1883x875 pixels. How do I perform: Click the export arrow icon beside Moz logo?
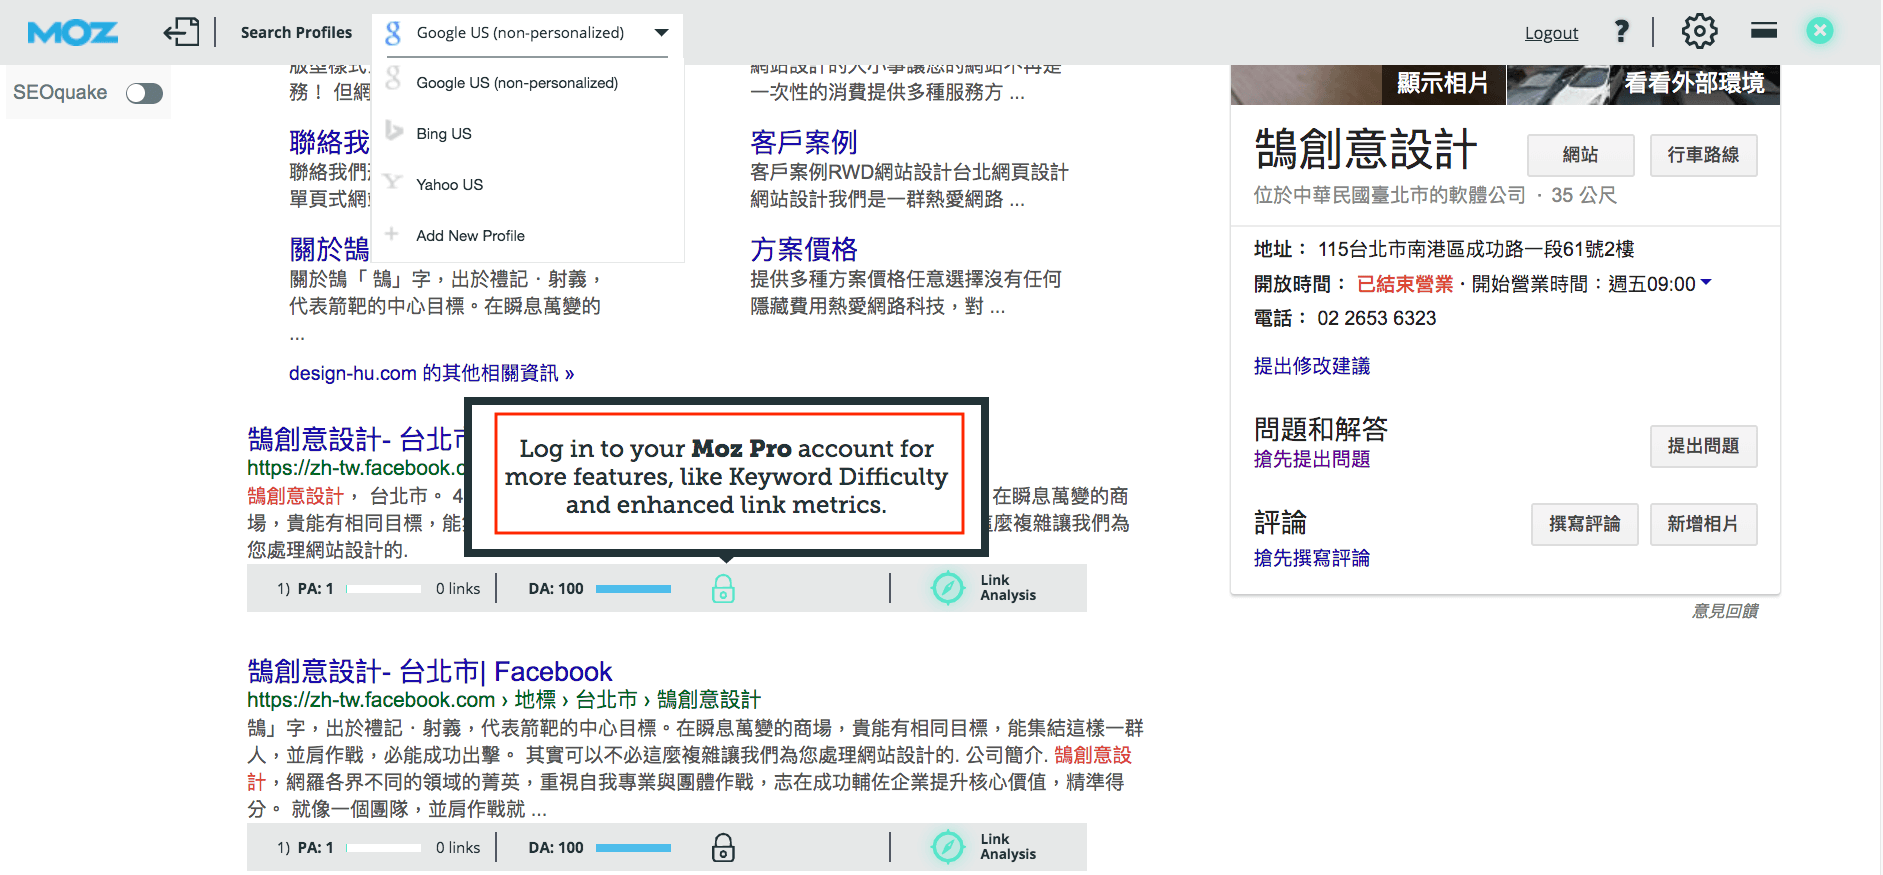(181, 32)
